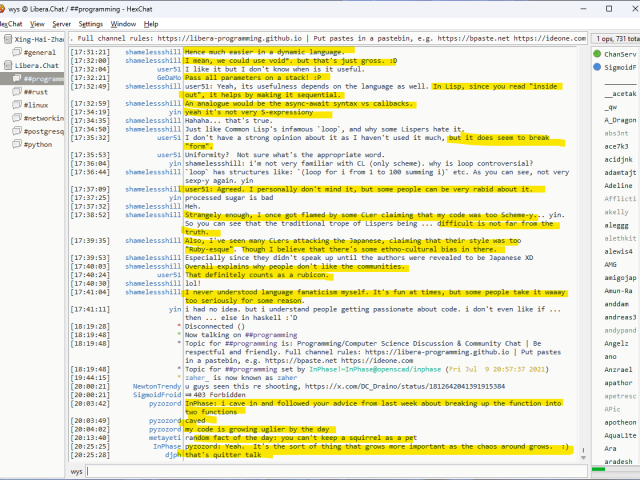Click the wys nickname button
Screen dimensions: 640x480
tap(77, 471)
